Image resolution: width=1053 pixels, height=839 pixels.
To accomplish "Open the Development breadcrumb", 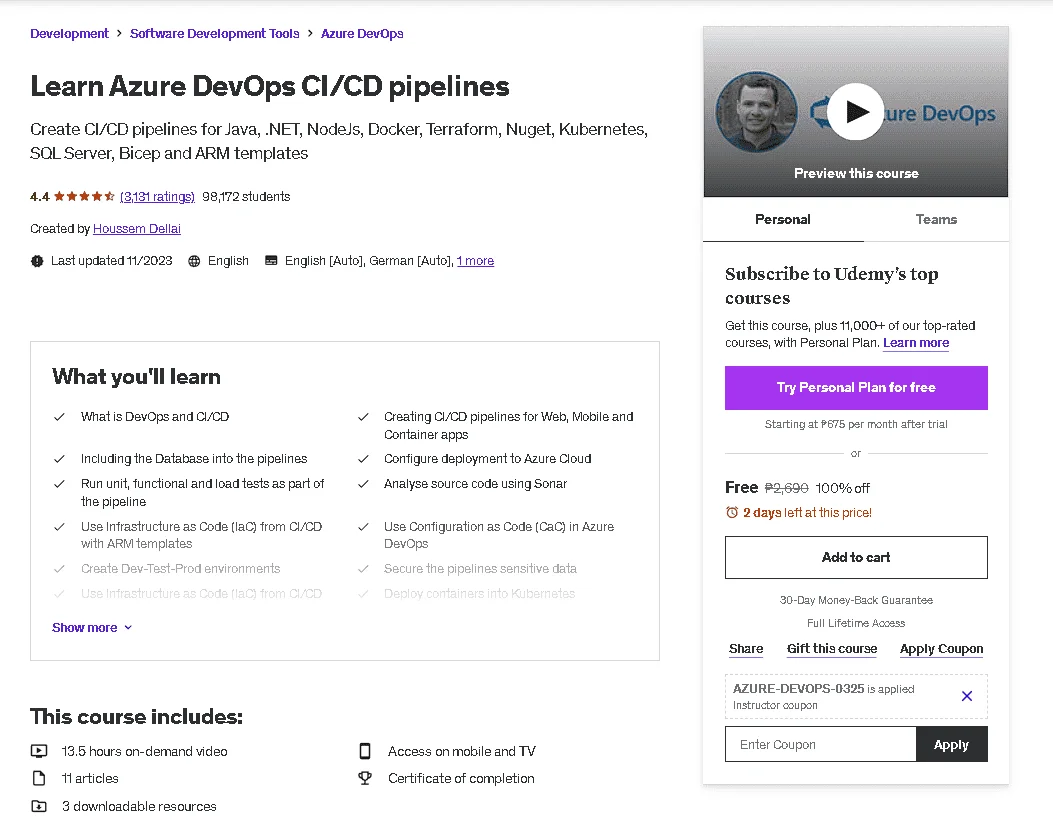I will (69, 34).
